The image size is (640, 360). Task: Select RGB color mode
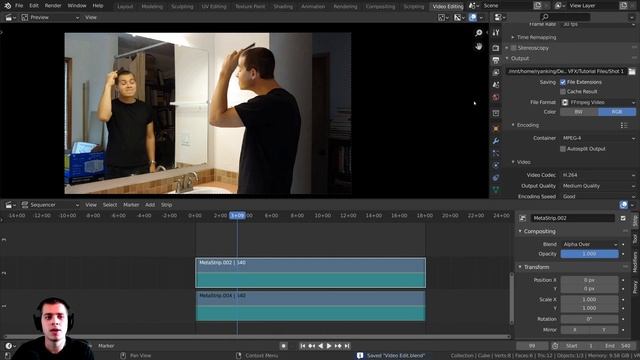pos(617,112)
